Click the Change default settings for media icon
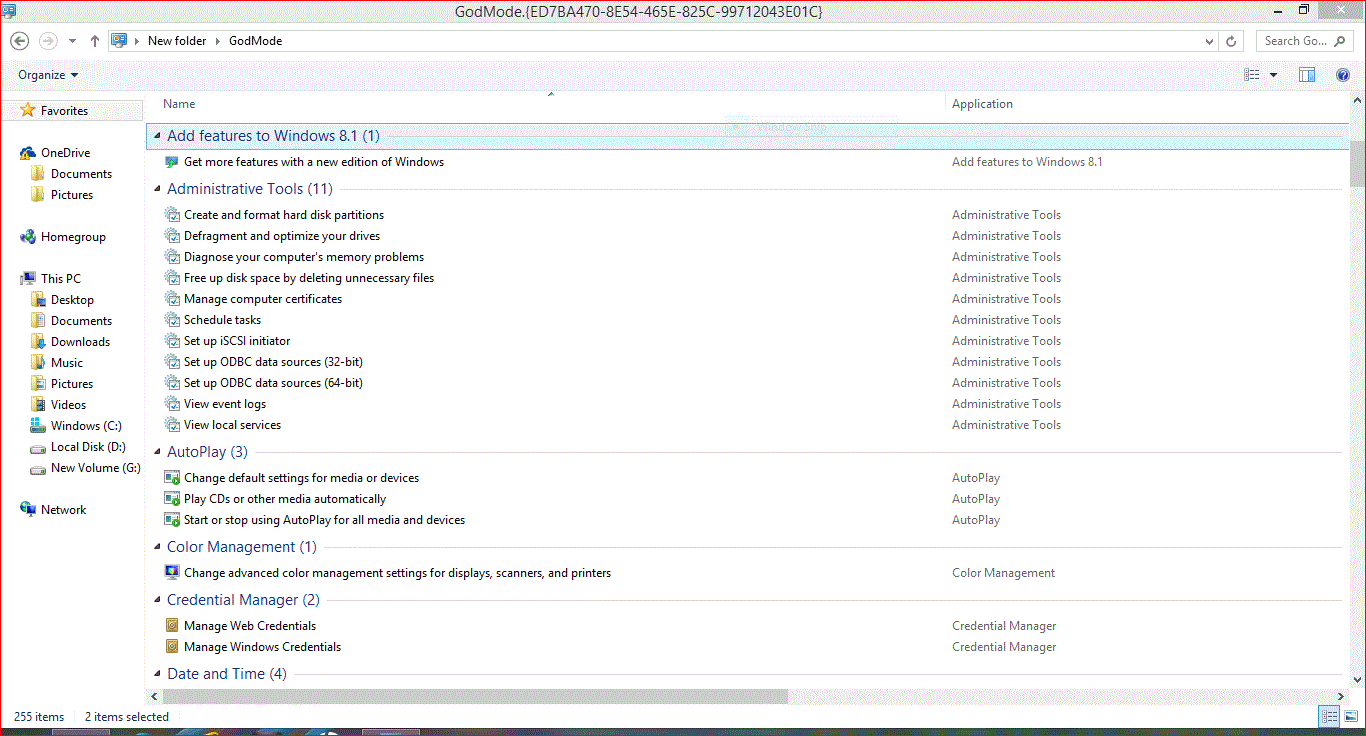The height and width of the screenshot is (736, 1366). click(172, 478)
